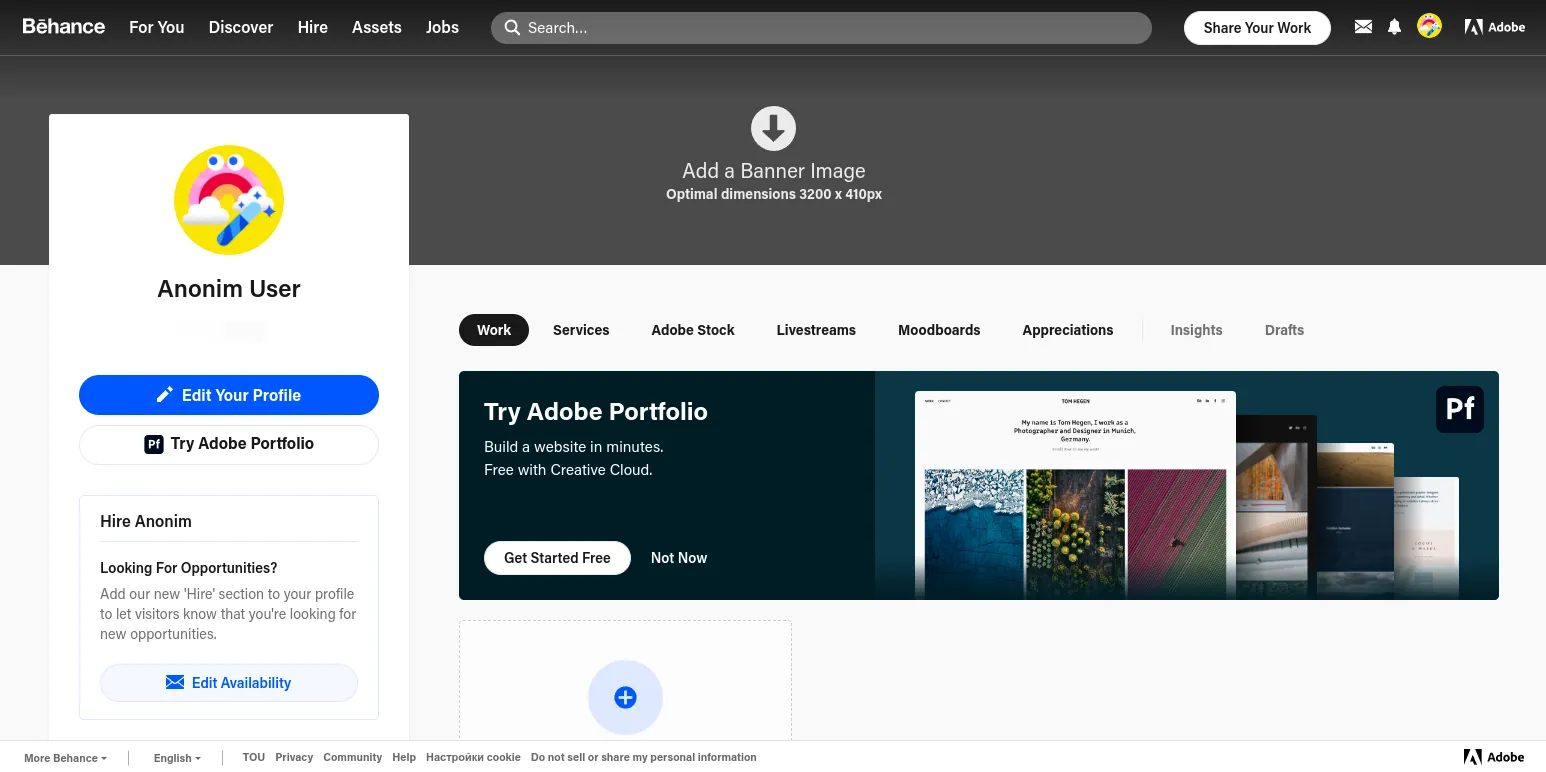
Task: Open the user avatar menu in header
Action: pyautogui.click(x=1430, y=27)
